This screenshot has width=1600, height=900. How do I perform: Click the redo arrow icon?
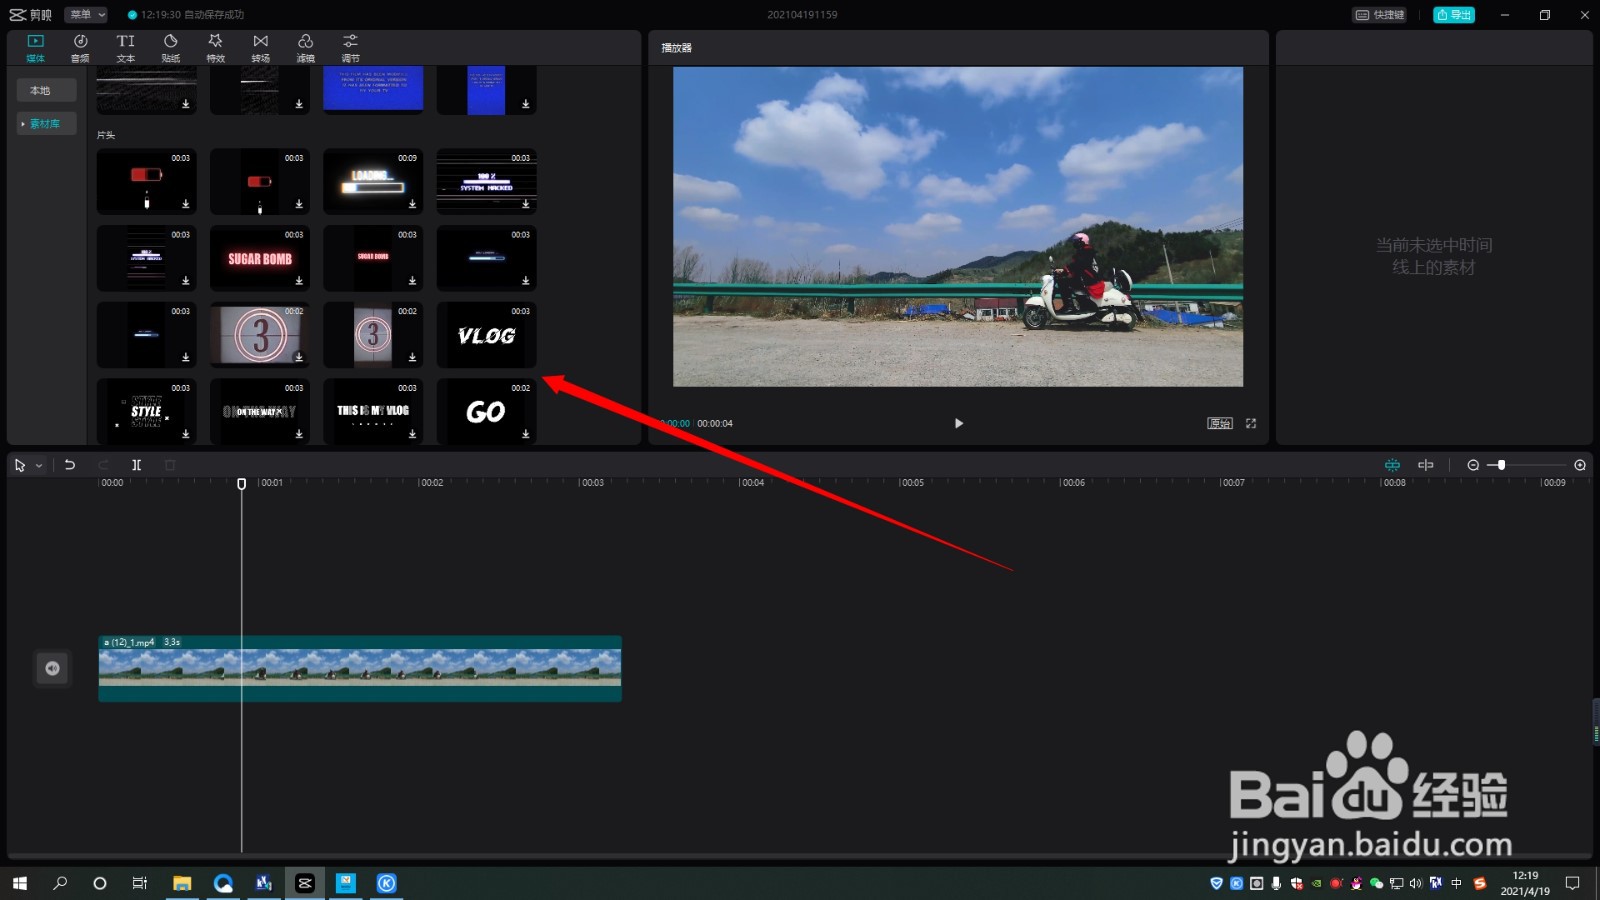click(x=103, y=465)
